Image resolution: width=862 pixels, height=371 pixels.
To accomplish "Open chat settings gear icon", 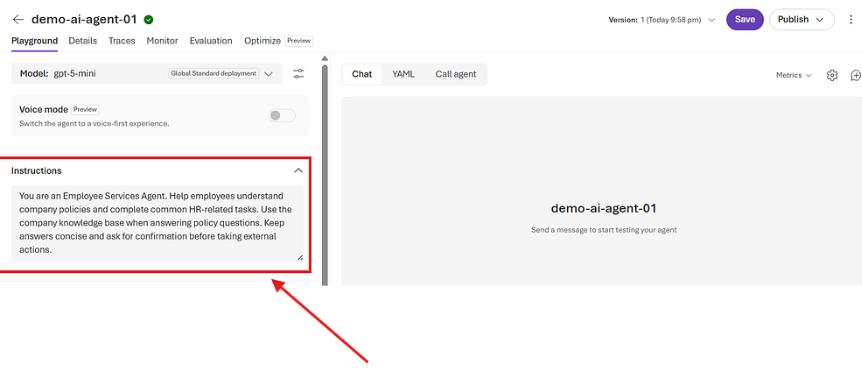I will pos(832,75).
